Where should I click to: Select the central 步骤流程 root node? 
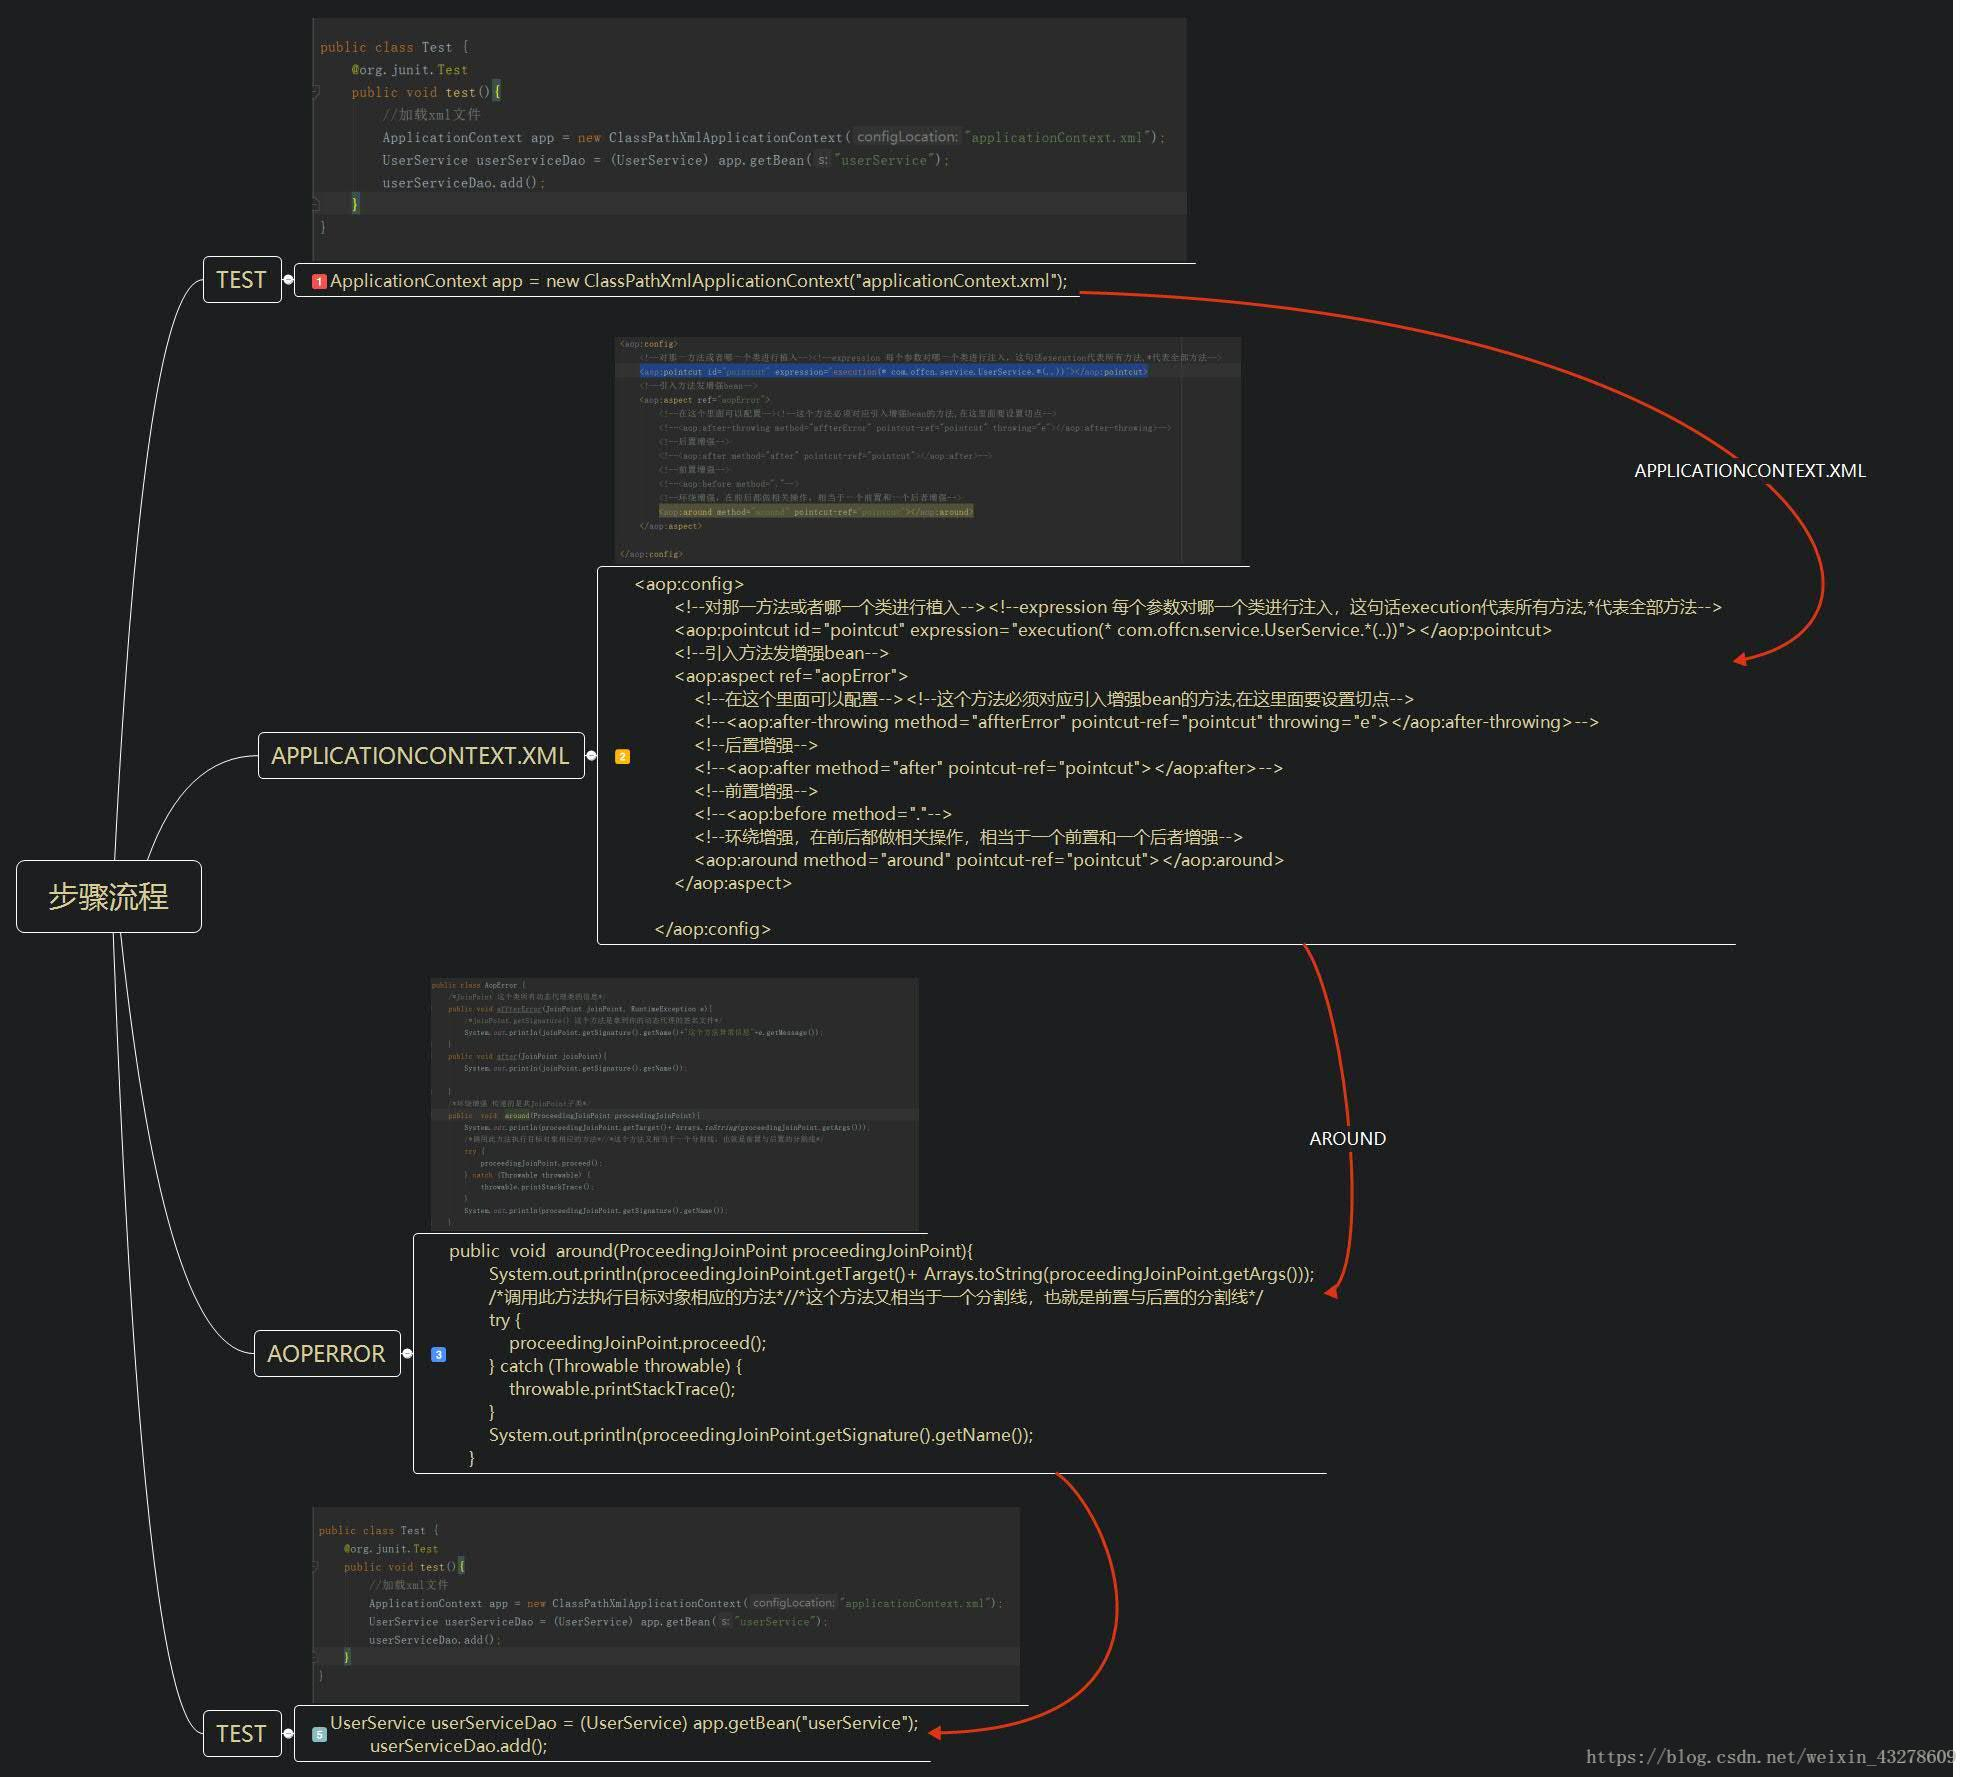coord(108,896)
